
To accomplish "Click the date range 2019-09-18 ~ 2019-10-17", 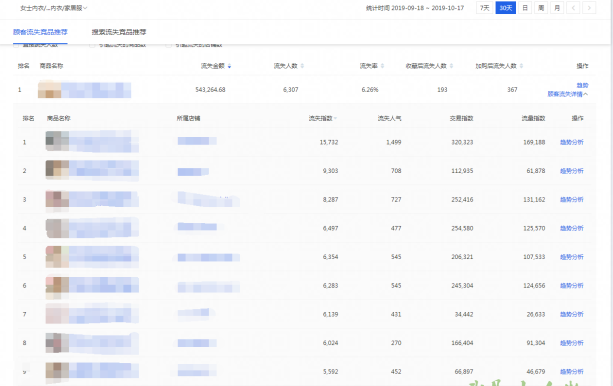I will point(428,8).
